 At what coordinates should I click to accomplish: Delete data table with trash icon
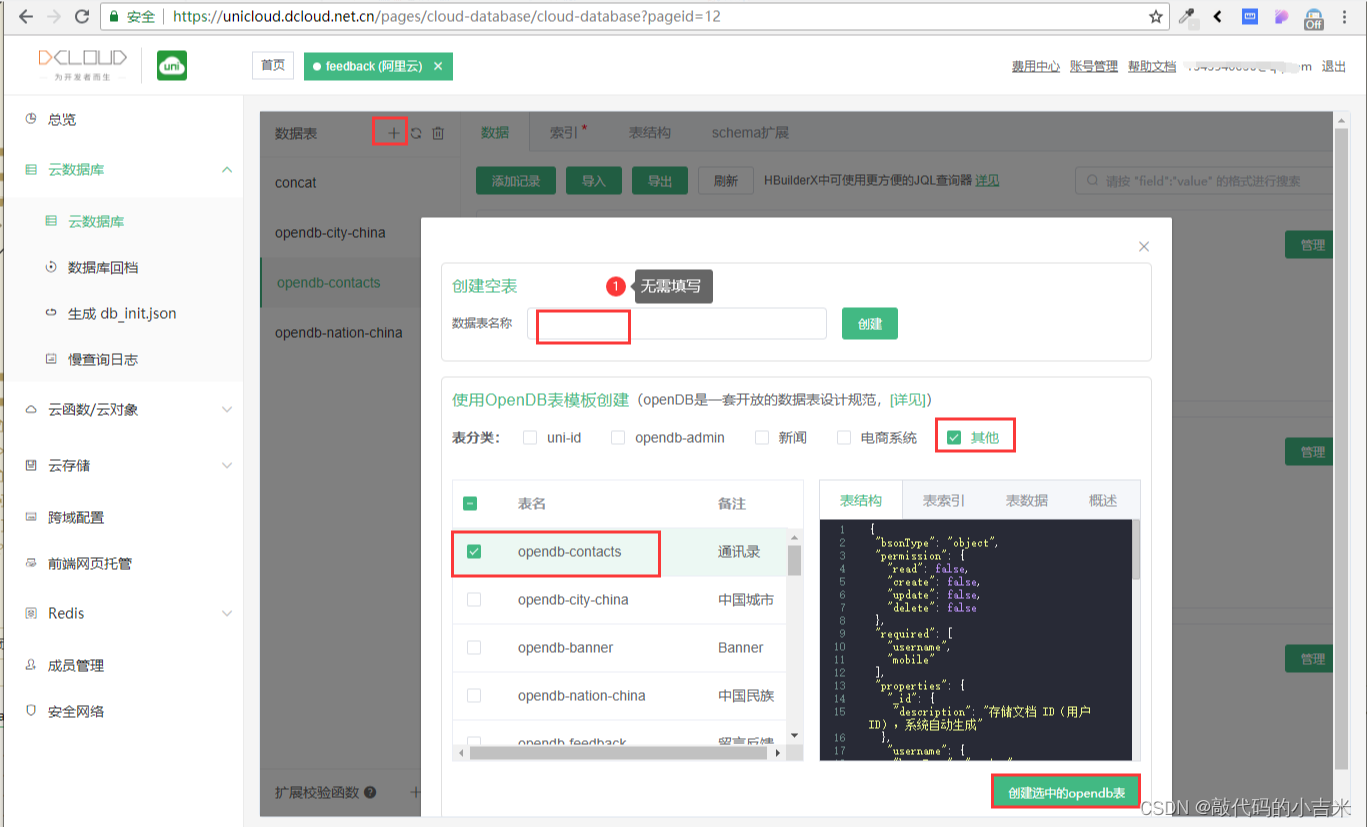tap(438, 133)
